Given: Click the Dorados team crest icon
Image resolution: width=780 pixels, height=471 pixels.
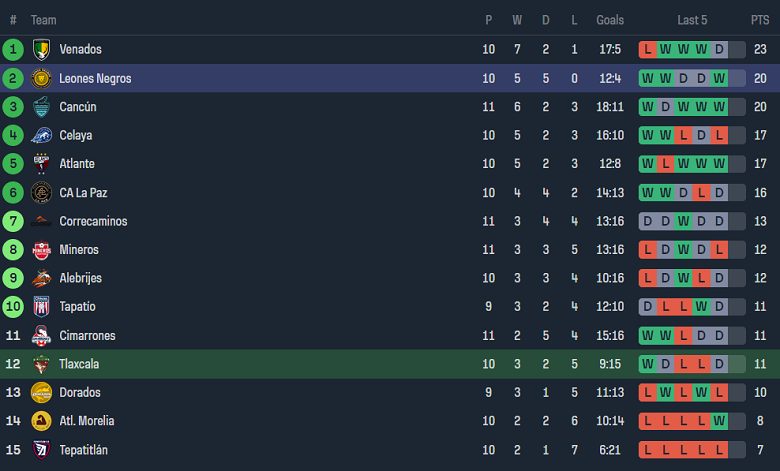Looking at the screenshot, I should (41, 393).
